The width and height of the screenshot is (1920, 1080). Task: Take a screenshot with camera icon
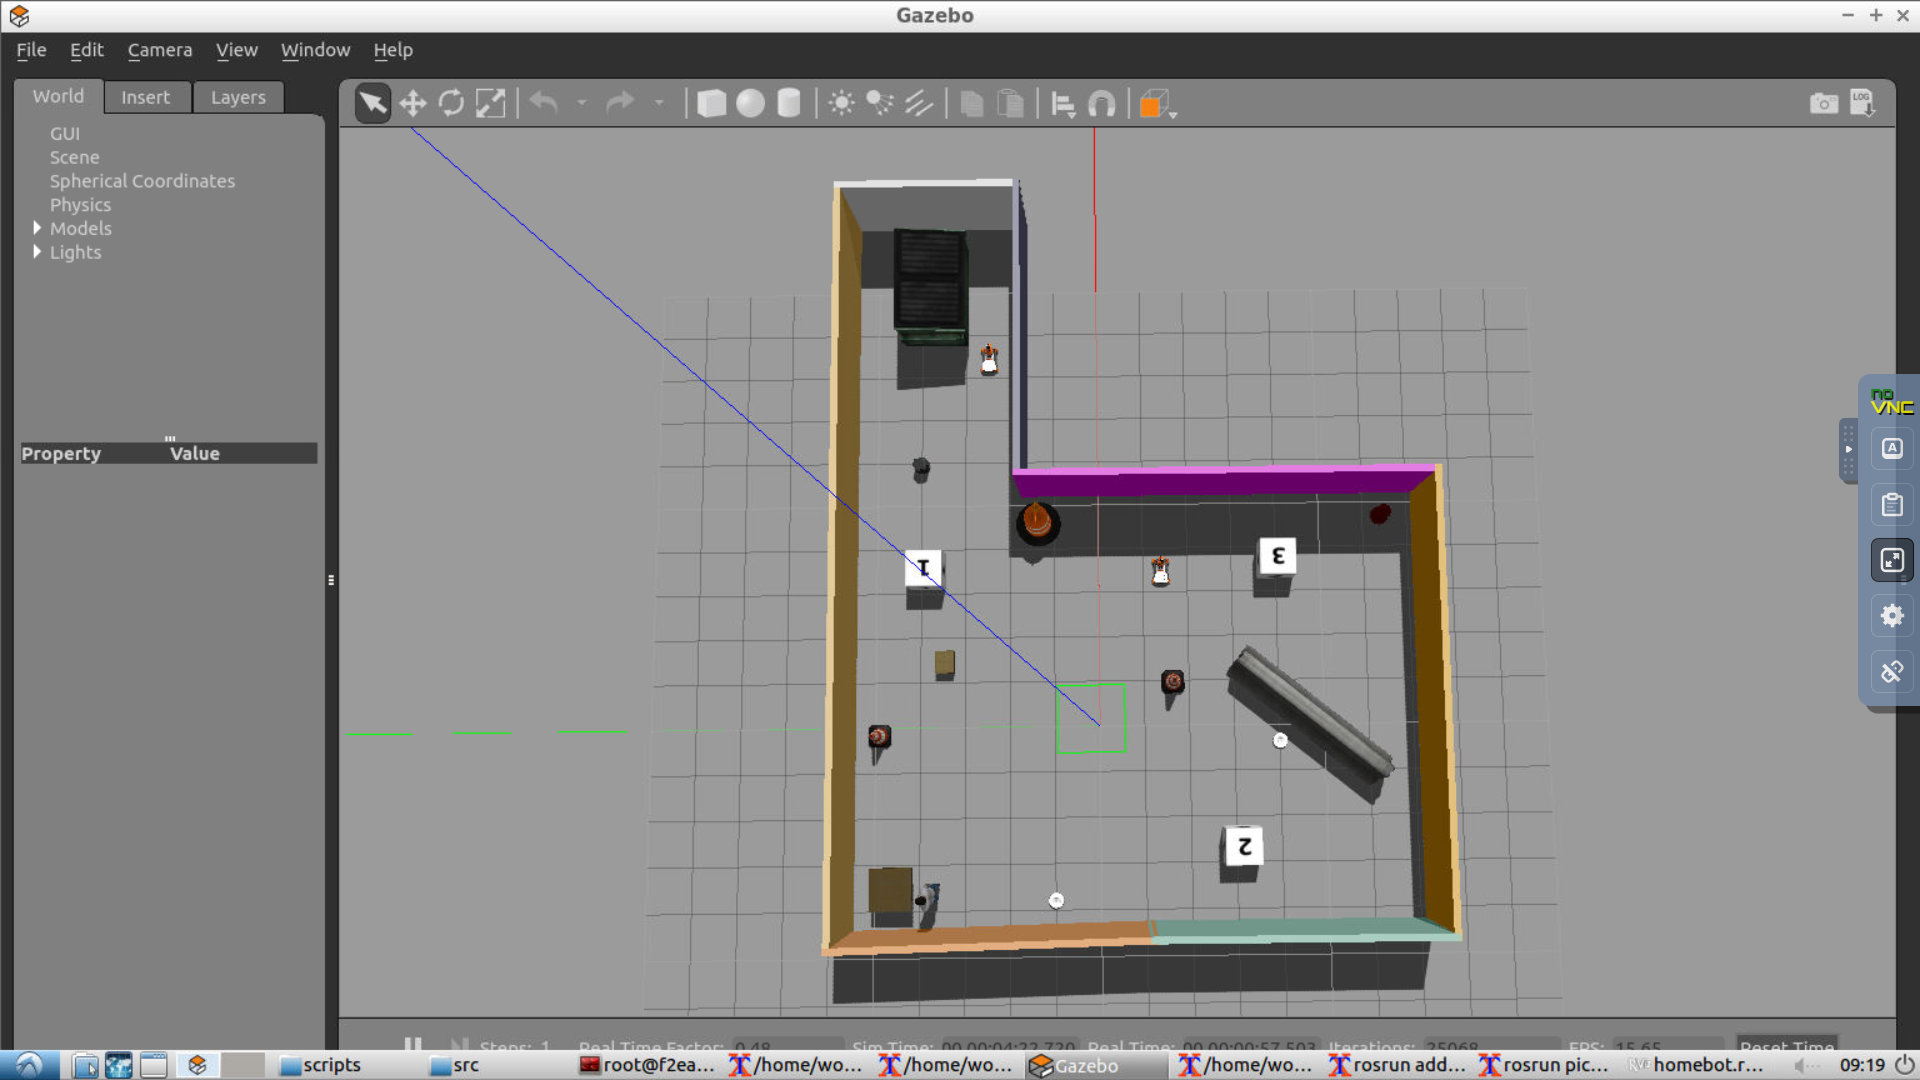point(1823,103)
